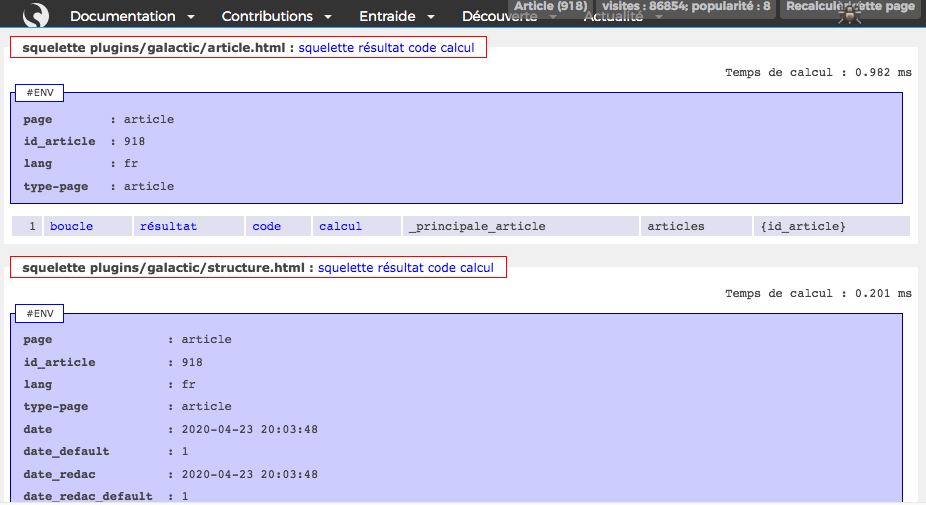Click the Article (918) admin button
The height and width of the screenshot is (505, 926).
tap(550, 6)
